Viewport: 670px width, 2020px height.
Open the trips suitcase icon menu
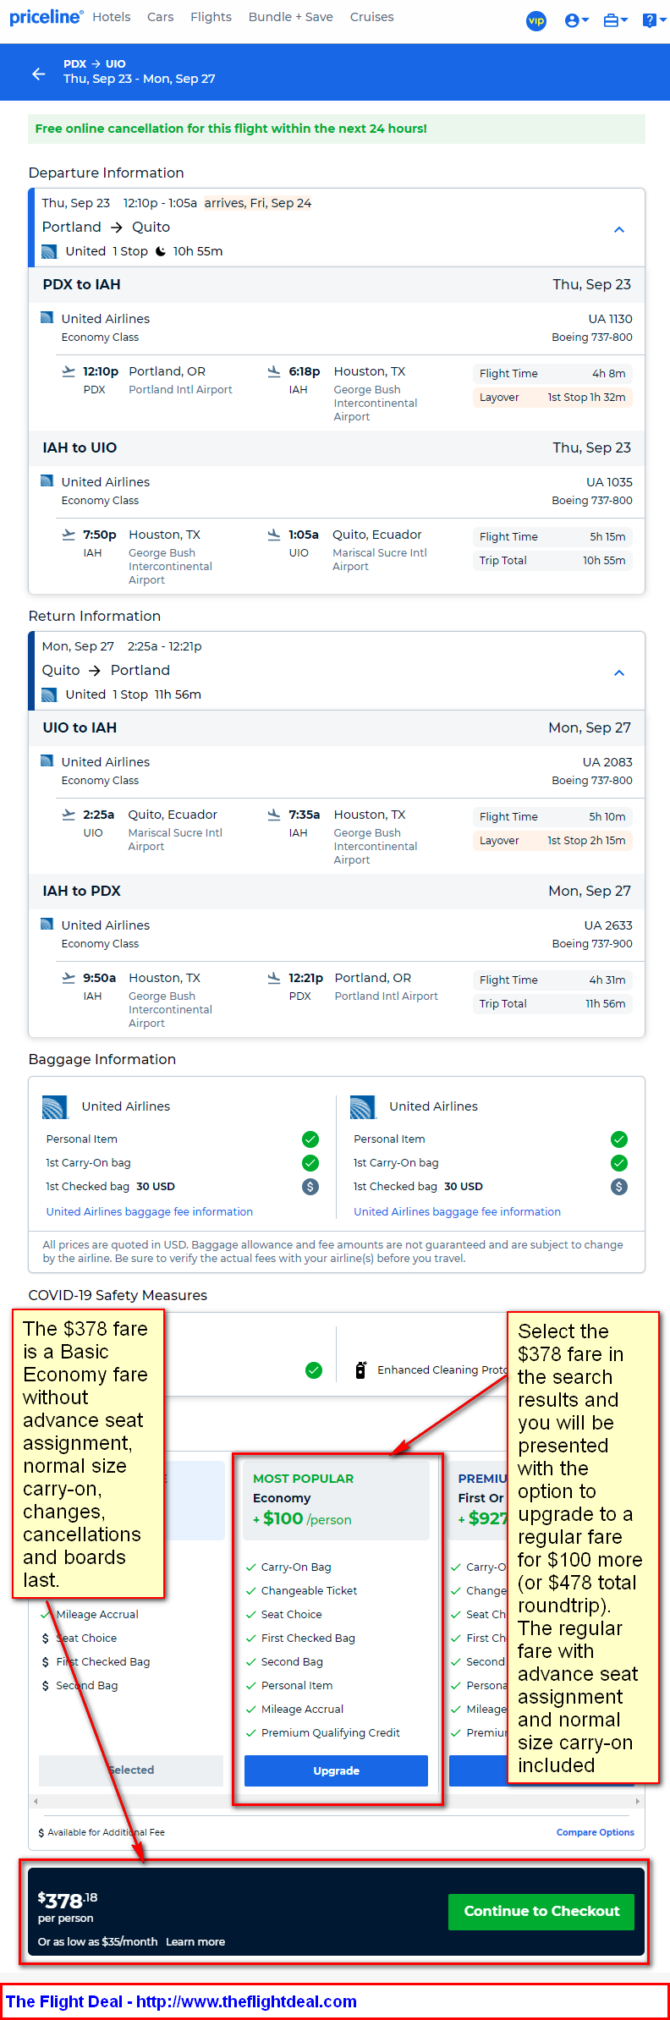(x=615, y=20)
